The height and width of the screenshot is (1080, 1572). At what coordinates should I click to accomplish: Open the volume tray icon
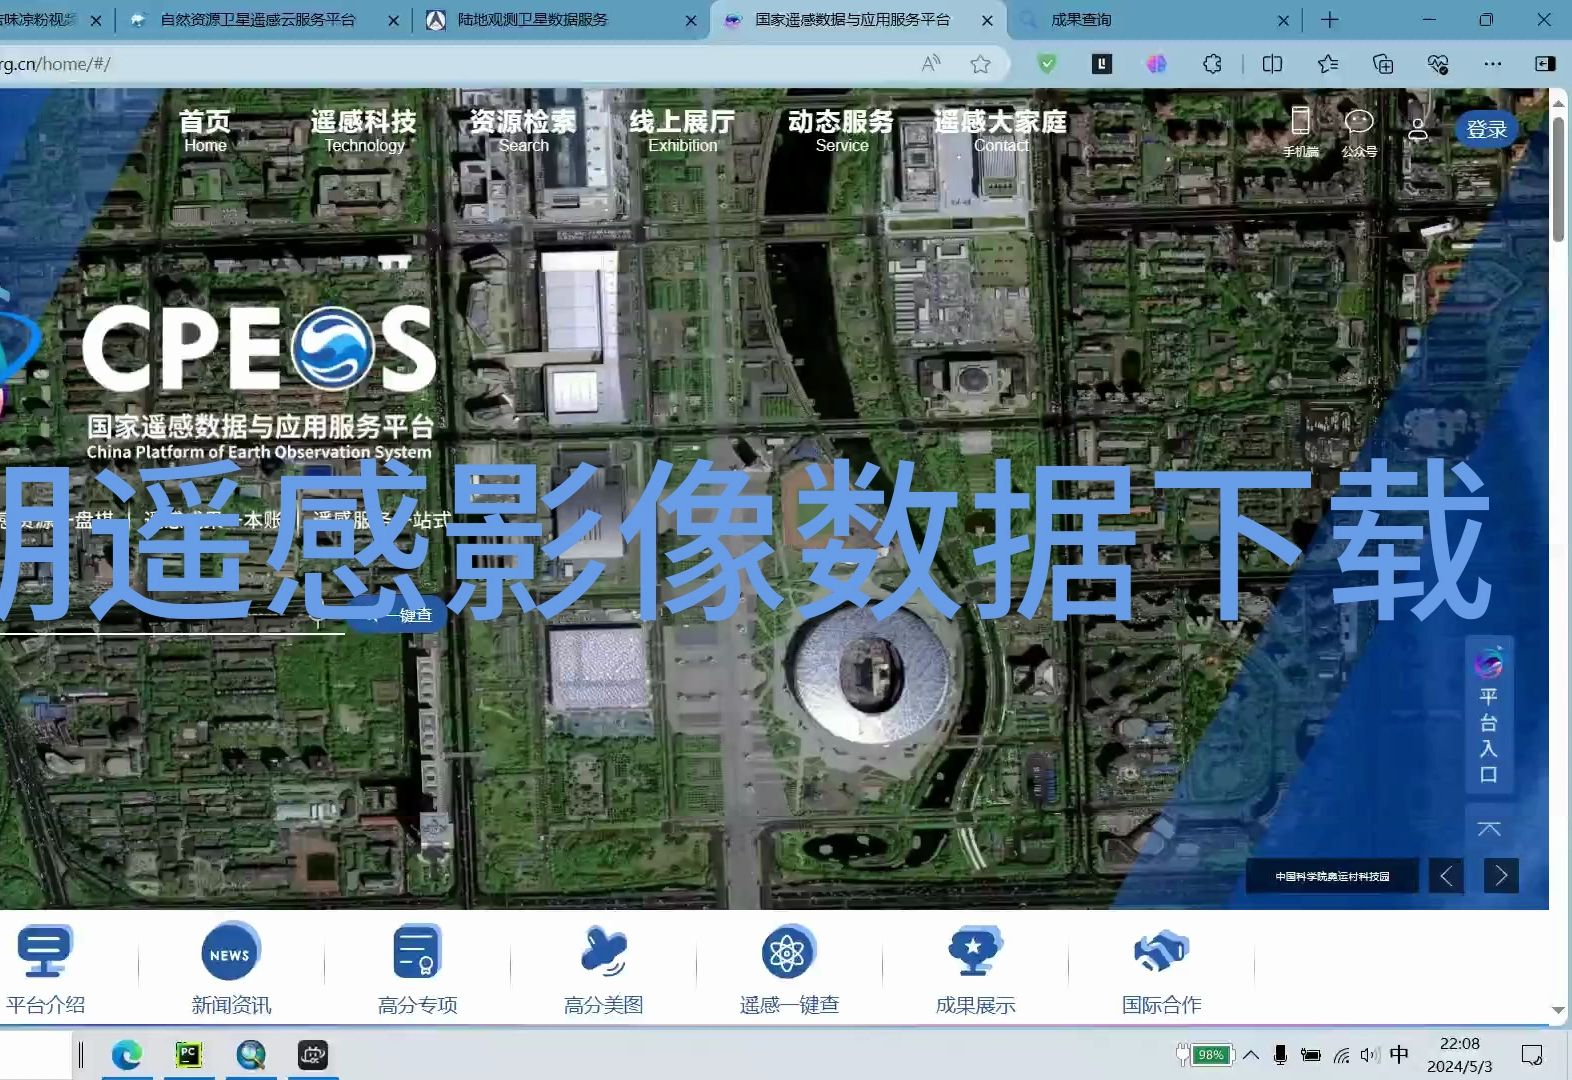1370,1054
